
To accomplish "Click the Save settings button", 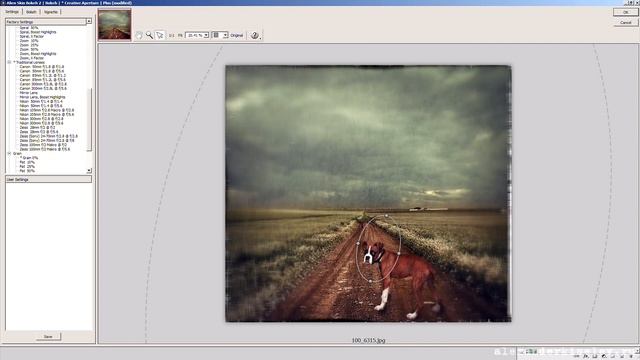I will (x=48, y=337).
